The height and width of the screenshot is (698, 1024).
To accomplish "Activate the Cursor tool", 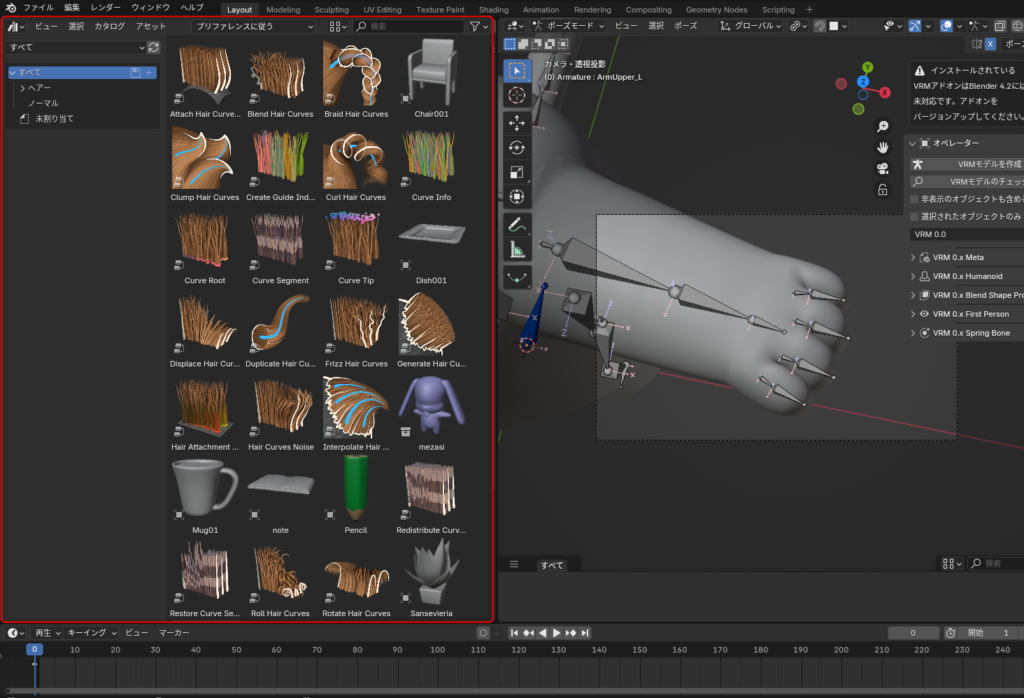I will (x=517, y=95).
